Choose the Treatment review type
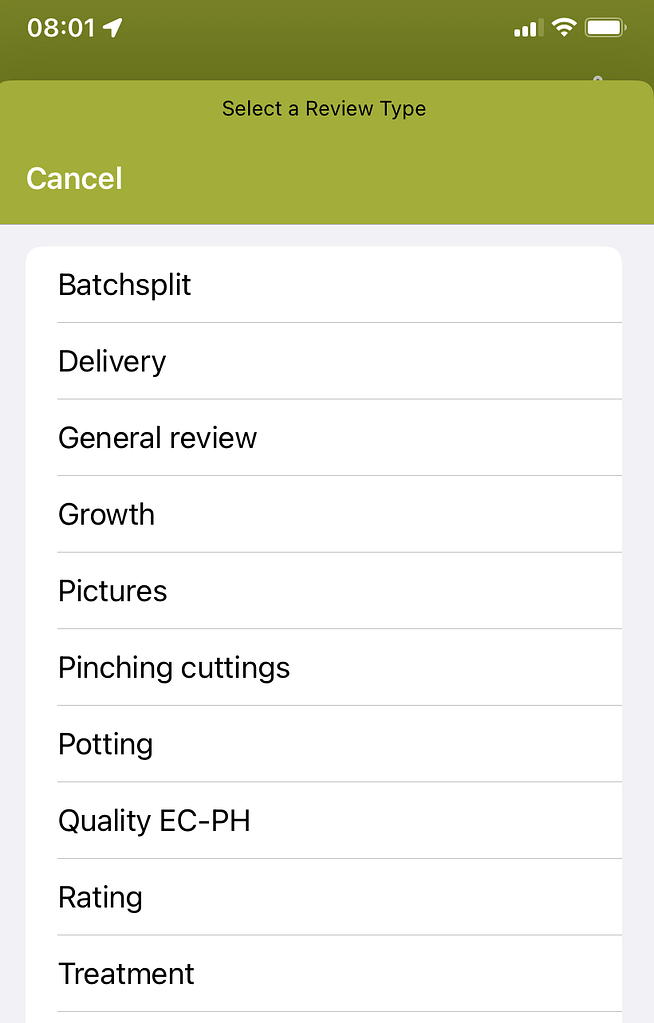The height and width of the screenshot is (1023, 654). point(325,974)
